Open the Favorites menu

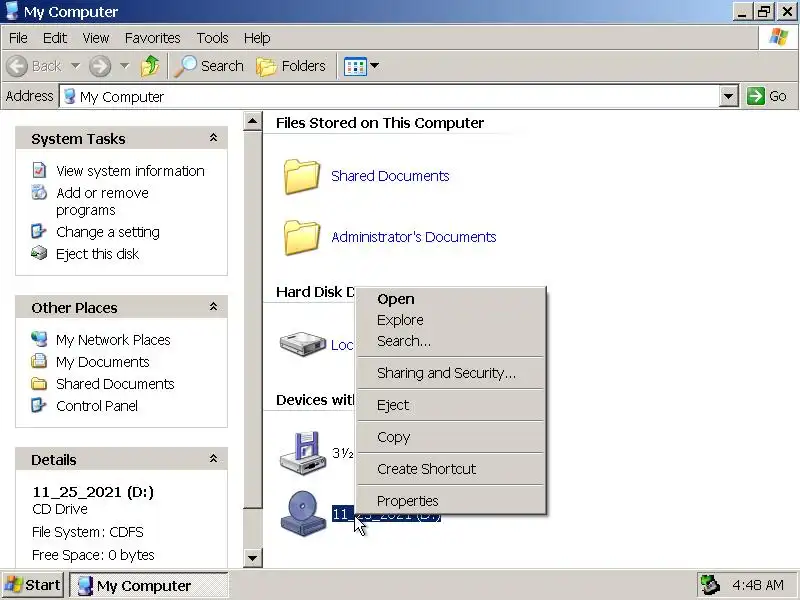click(x=153, y=38)
